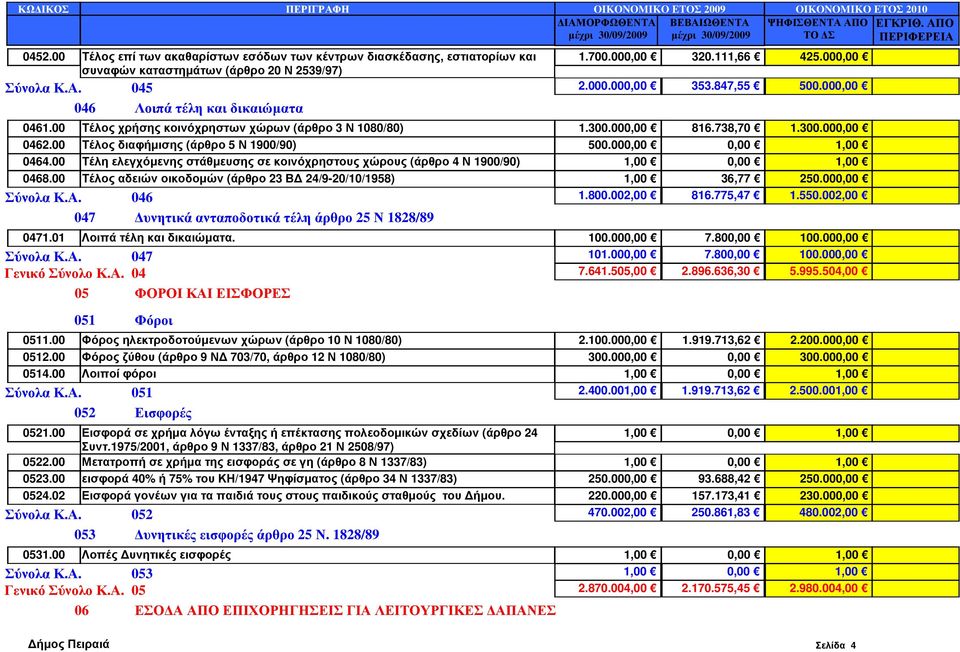This screenshot has width=960, height=652.
Task: Select yellow cell 230.000,00 €
Action: click(x=819, y=496)
